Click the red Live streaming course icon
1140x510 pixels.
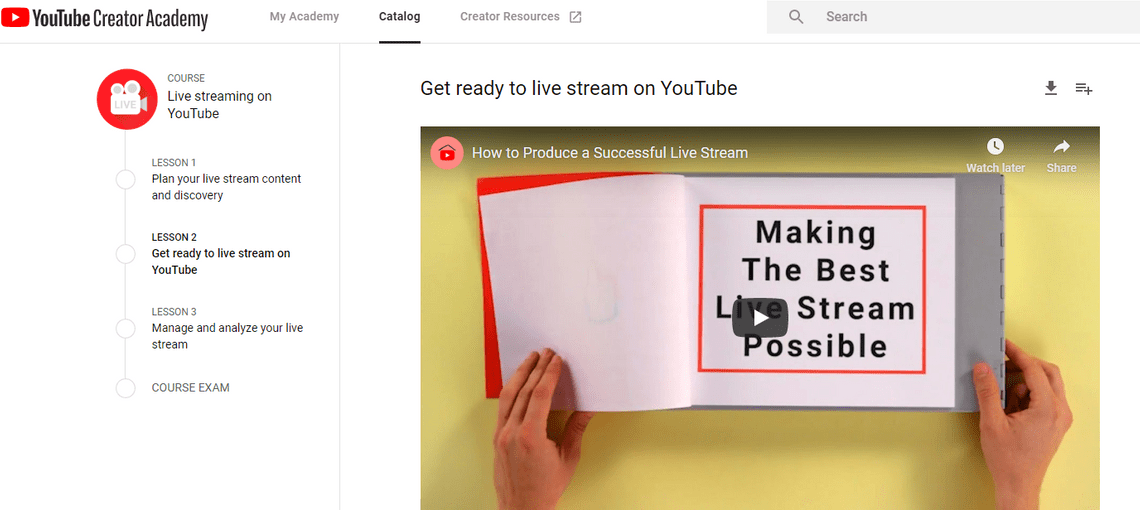127,100
